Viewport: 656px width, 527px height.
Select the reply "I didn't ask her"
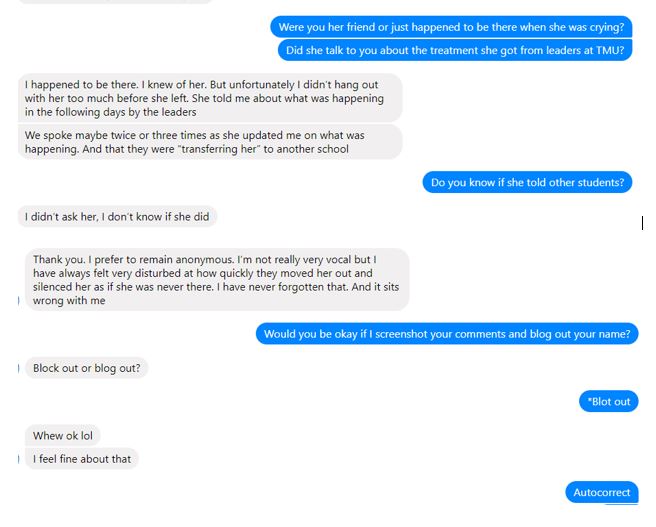tap(117, 216)
